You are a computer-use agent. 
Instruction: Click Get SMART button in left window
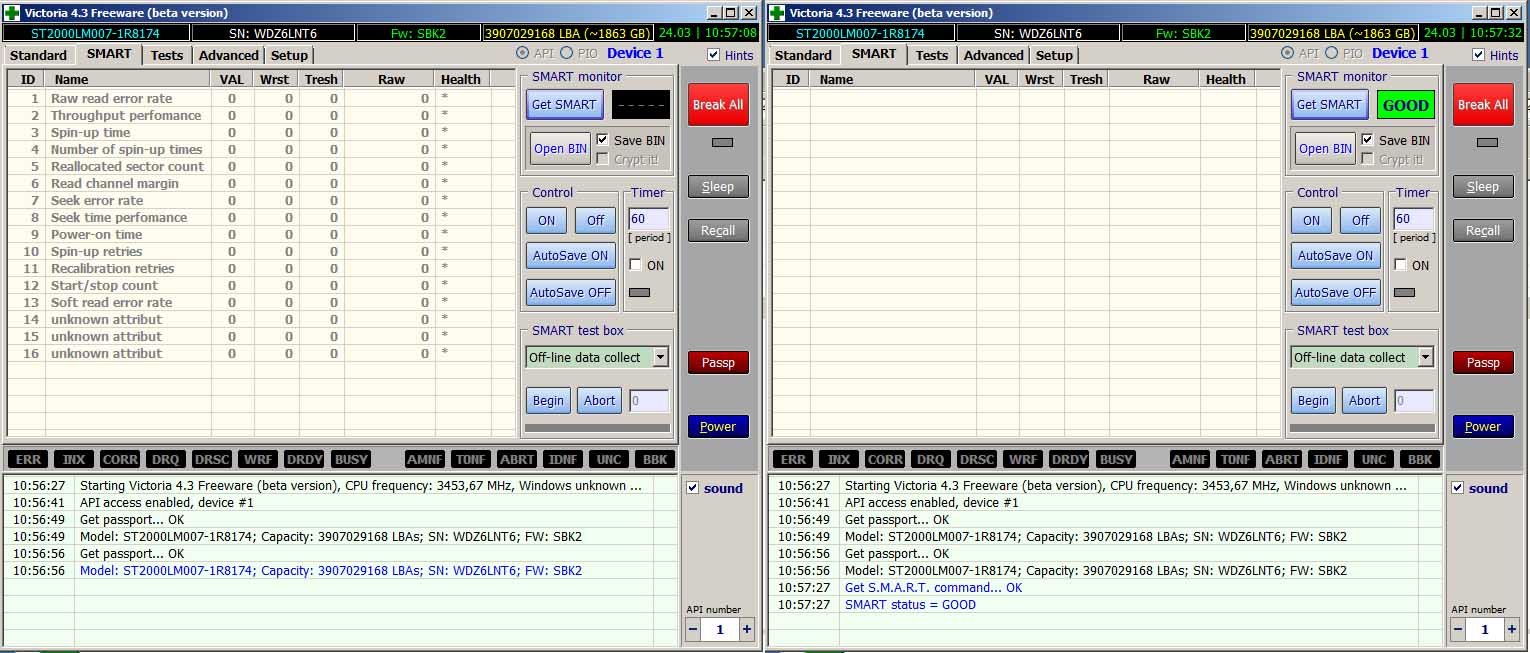(563, 104)
